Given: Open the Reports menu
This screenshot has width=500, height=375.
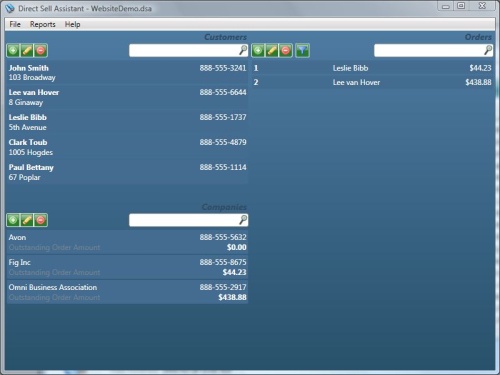Looking at the screenshot, I should point(43,24).
